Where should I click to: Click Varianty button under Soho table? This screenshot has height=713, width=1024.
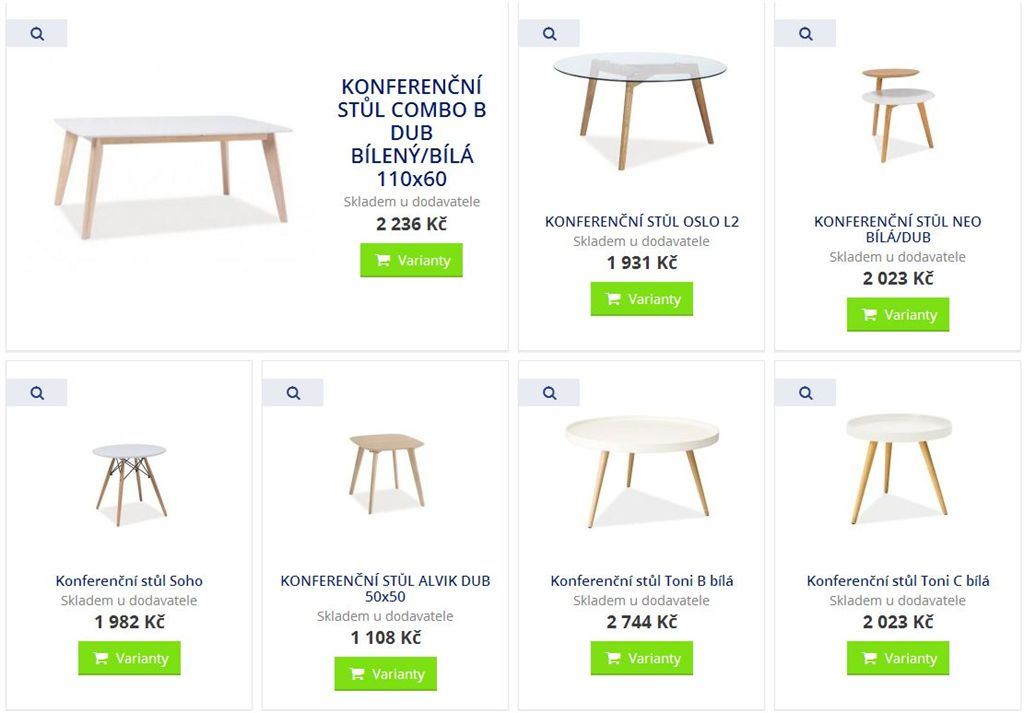coord(129,658)
